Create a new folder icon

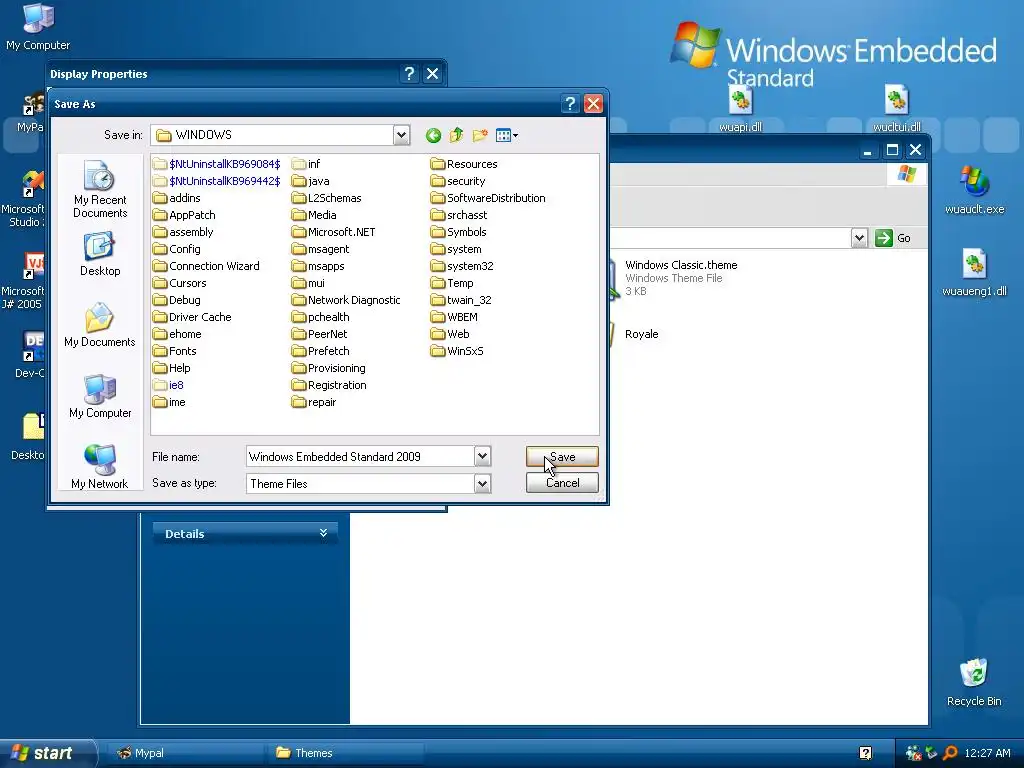(480, 135)
